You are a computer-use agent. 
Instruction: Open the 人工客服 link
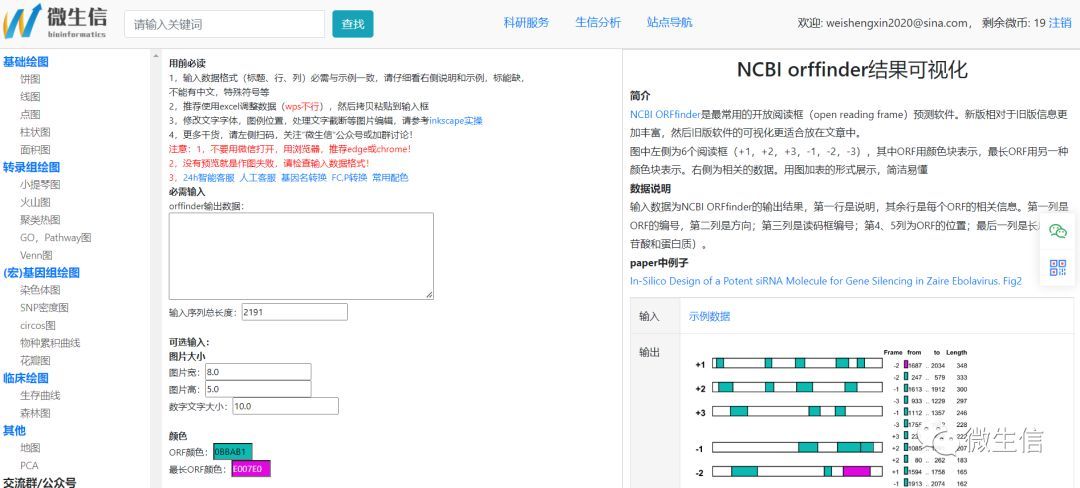258,178
